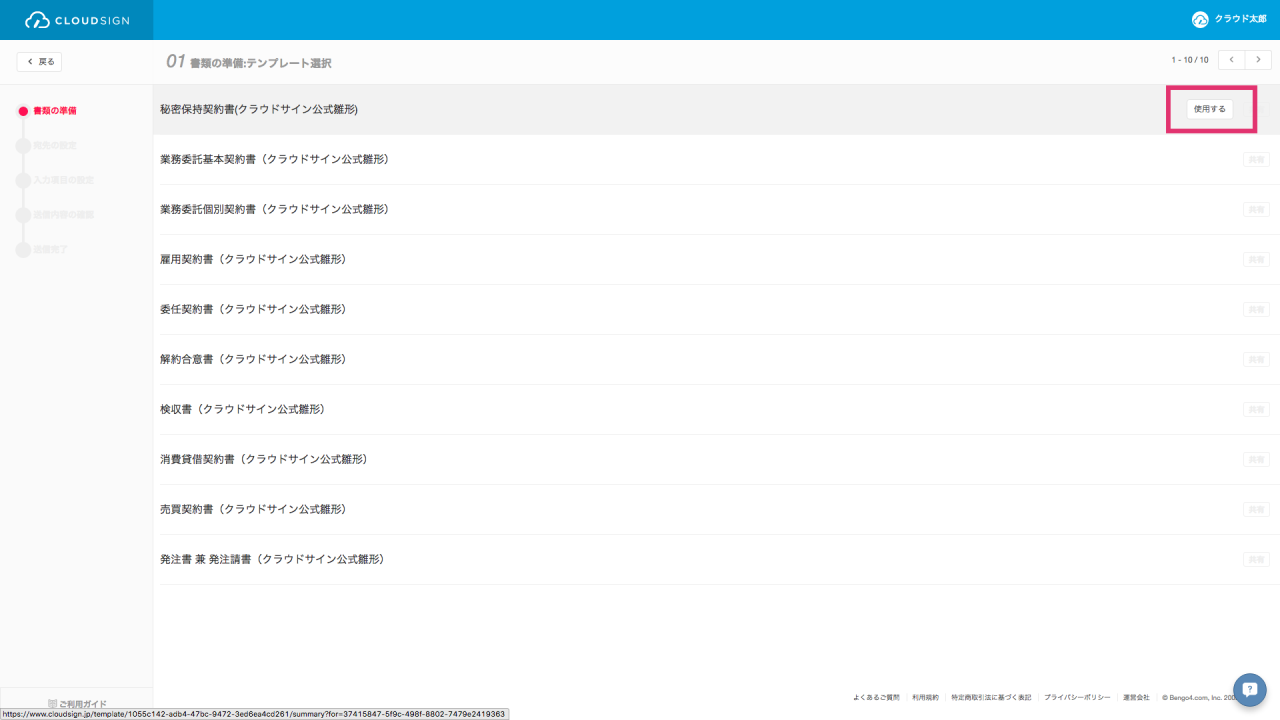Open the 運営会社 footer link
The width and height of the screenshot is (1280, 720).
(1136, 697)
